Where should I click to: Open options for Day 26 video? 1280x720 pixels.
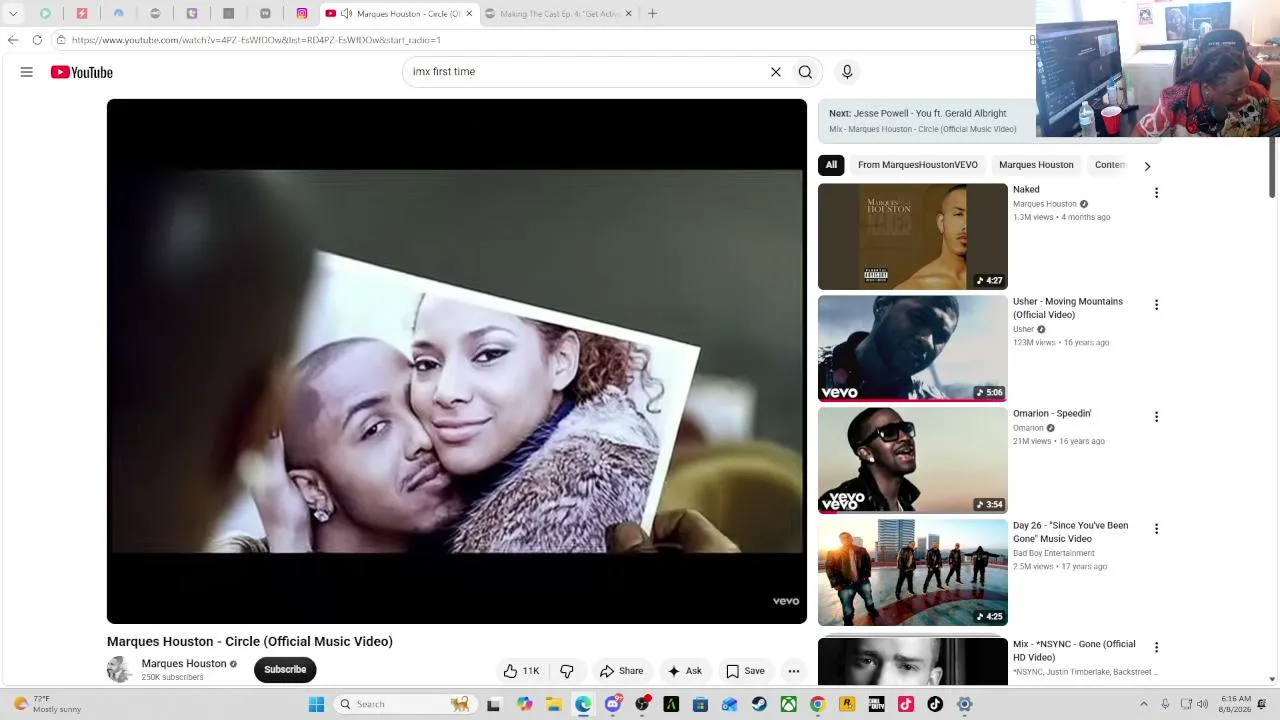1156,529
